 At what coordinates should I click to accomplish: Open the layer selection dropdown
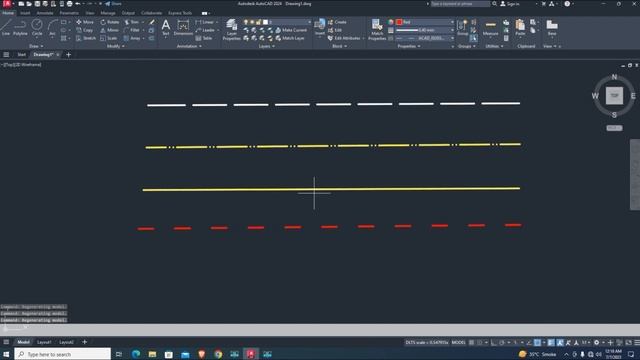[x=277, y=22]
